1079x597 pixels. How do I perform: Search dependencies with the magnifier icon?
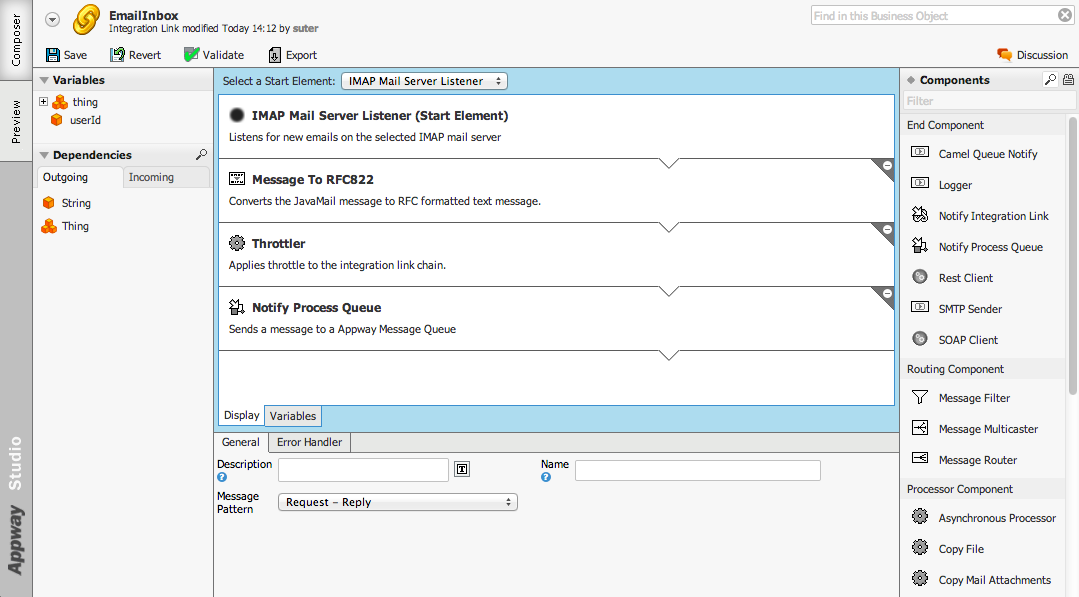[x=201, y=155]
